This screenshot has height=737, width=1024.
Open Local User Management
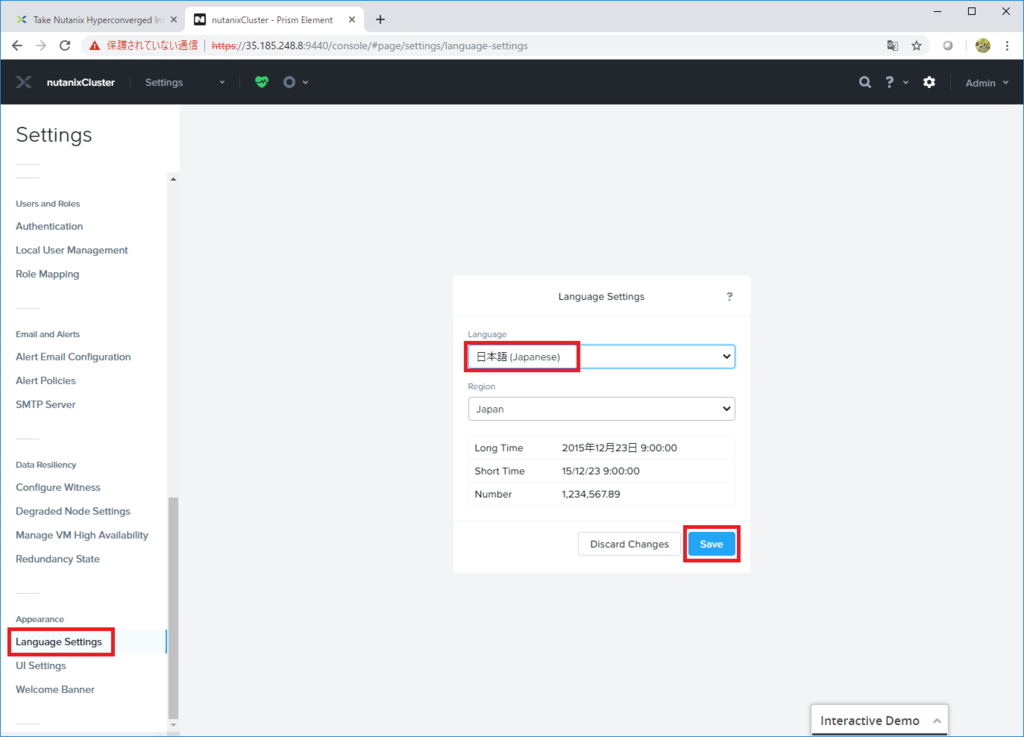(72, 250)
